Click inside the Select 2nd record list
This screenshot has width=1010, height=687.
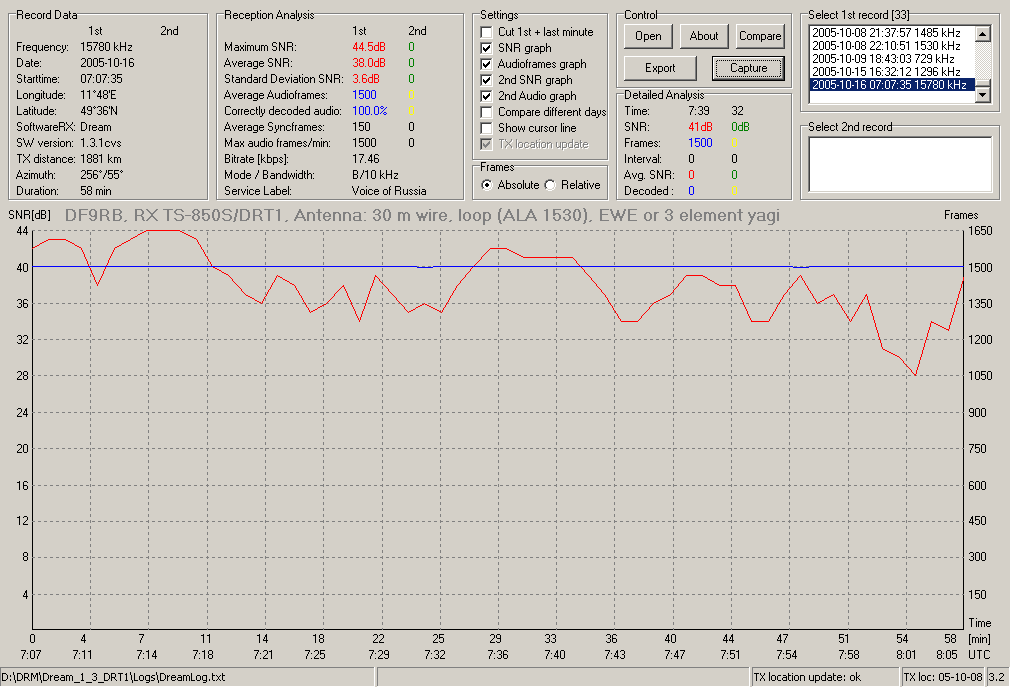click(x=900, y=164)
